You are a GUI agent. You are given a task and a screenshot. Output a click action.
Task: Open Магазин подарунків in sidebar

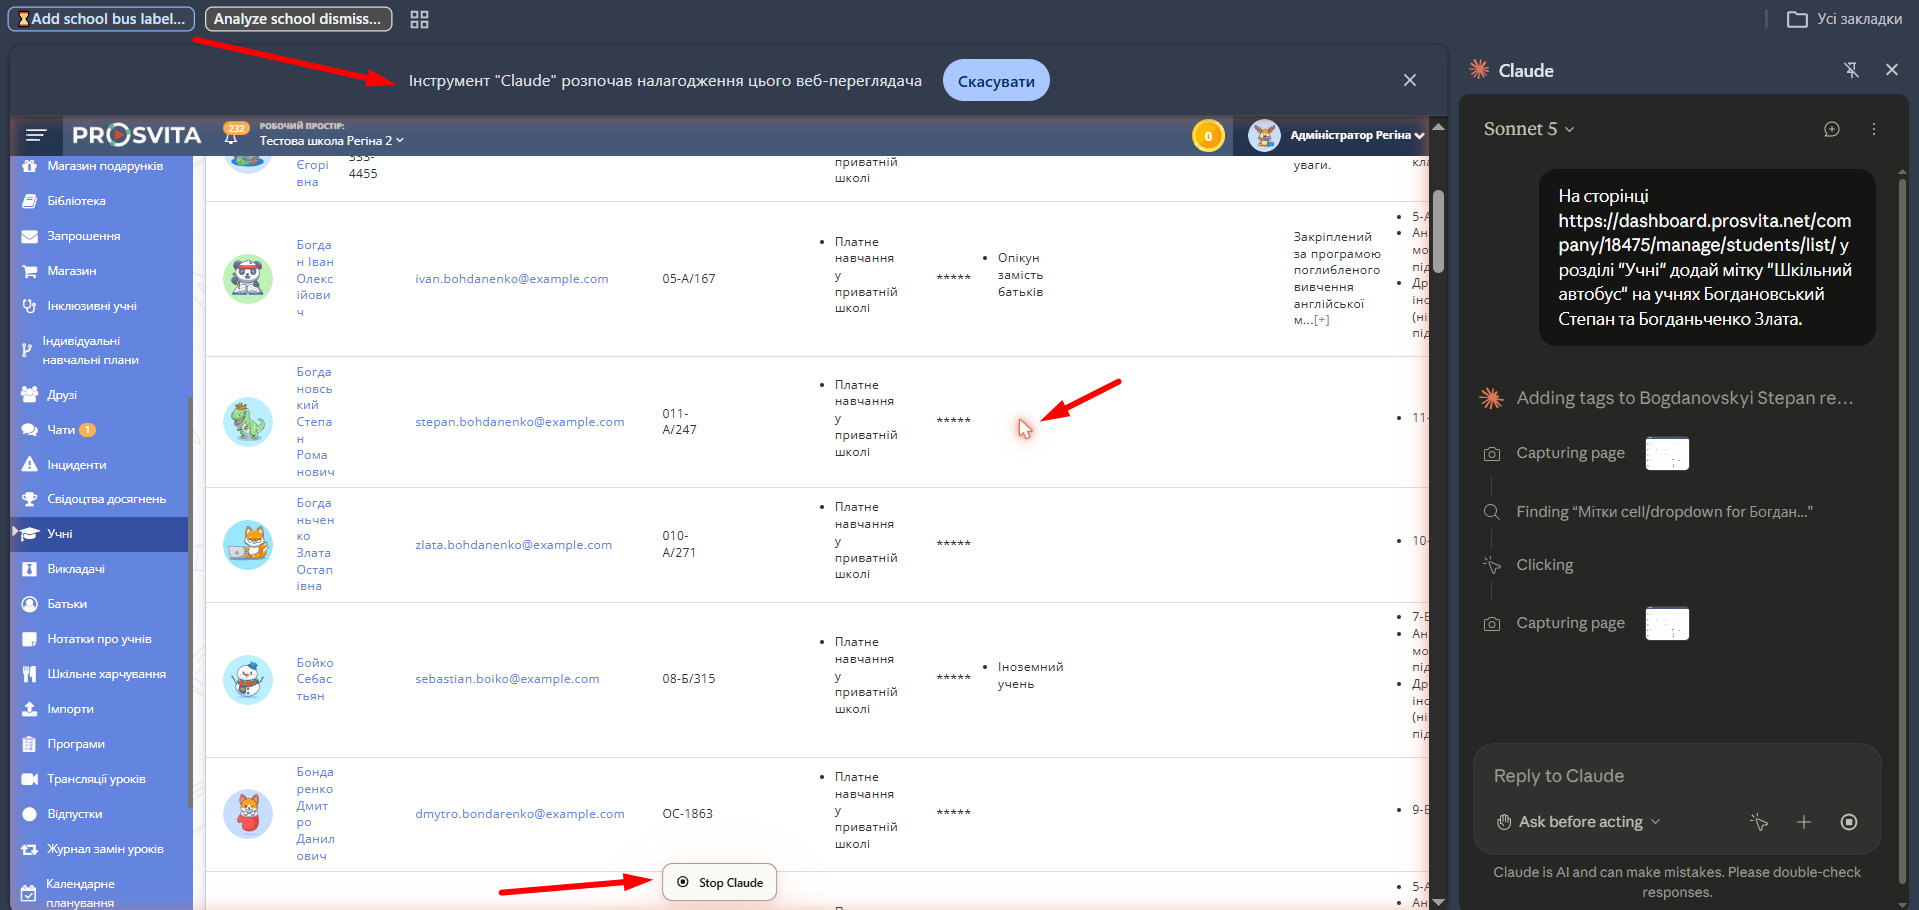tap(104, 166)
